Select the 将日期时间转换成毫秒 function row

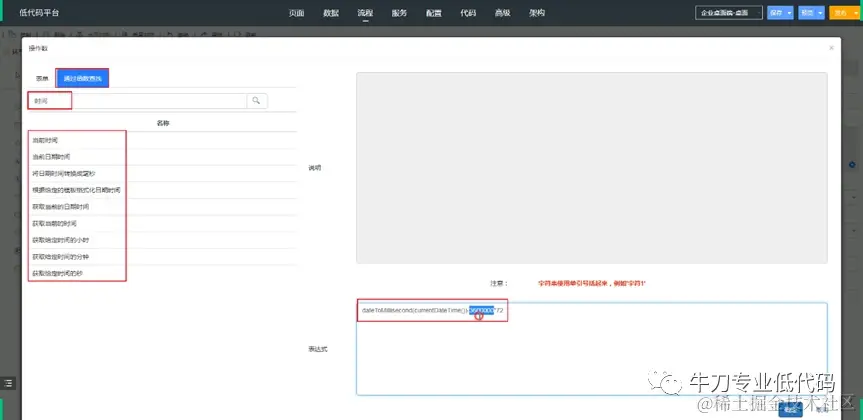coord(162,173)
